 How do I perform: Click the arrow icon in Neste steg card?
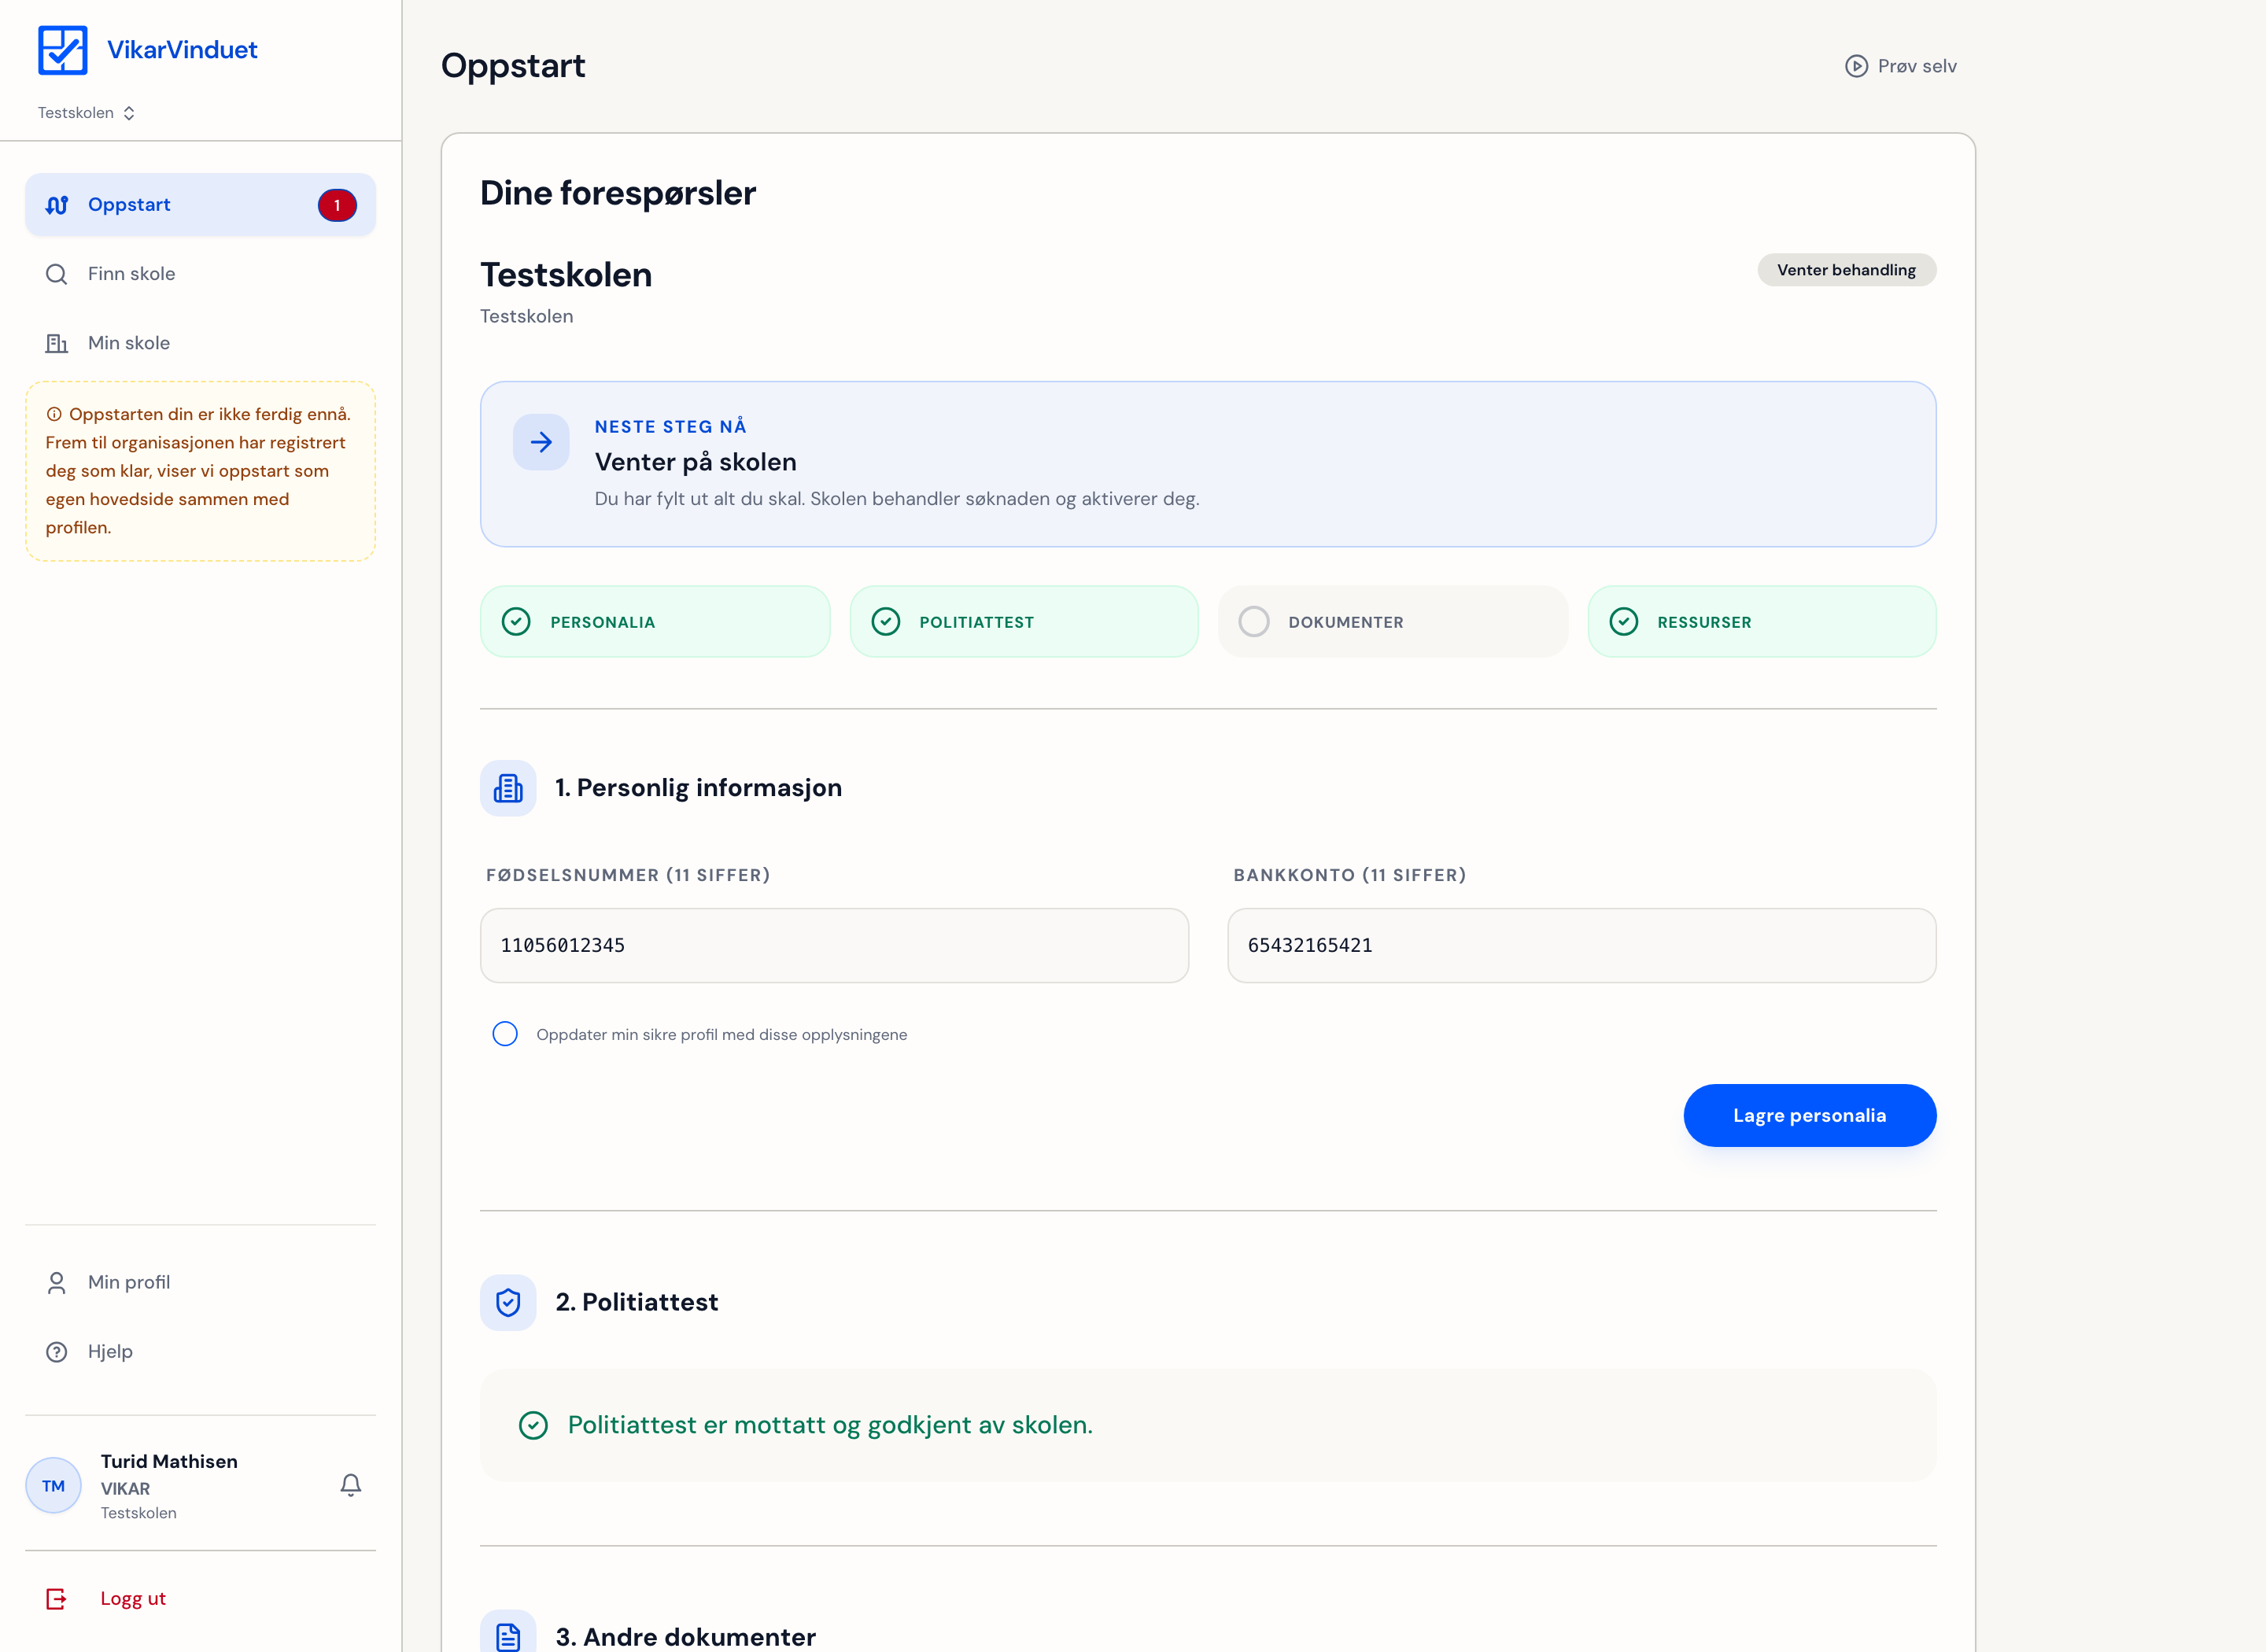click(x=541, y=442)
